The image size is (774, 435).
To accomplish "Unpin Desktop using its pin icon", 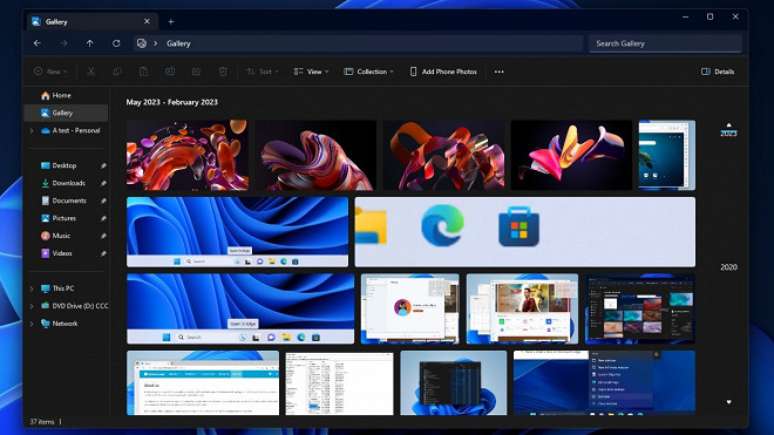I will coord(103,166).
